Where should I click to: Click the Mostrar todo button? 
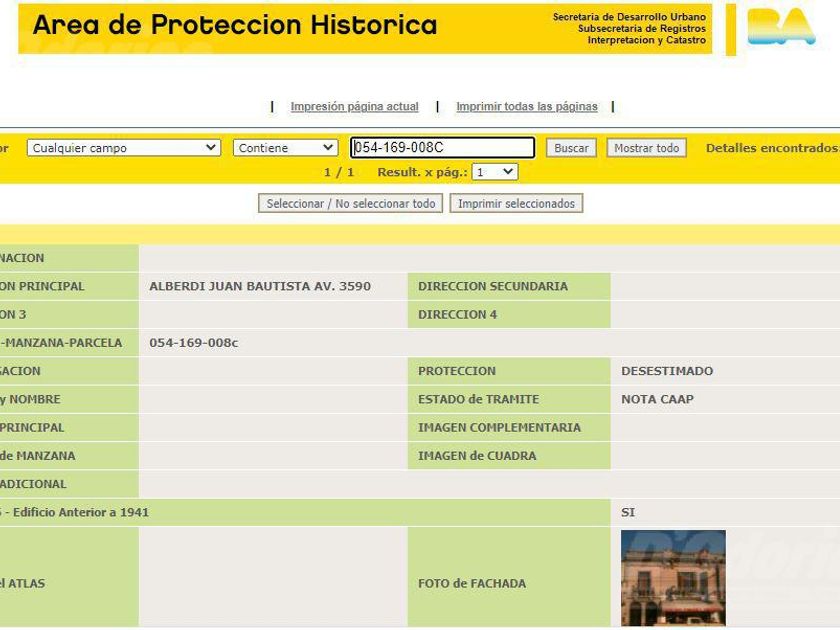coord(647,148)
